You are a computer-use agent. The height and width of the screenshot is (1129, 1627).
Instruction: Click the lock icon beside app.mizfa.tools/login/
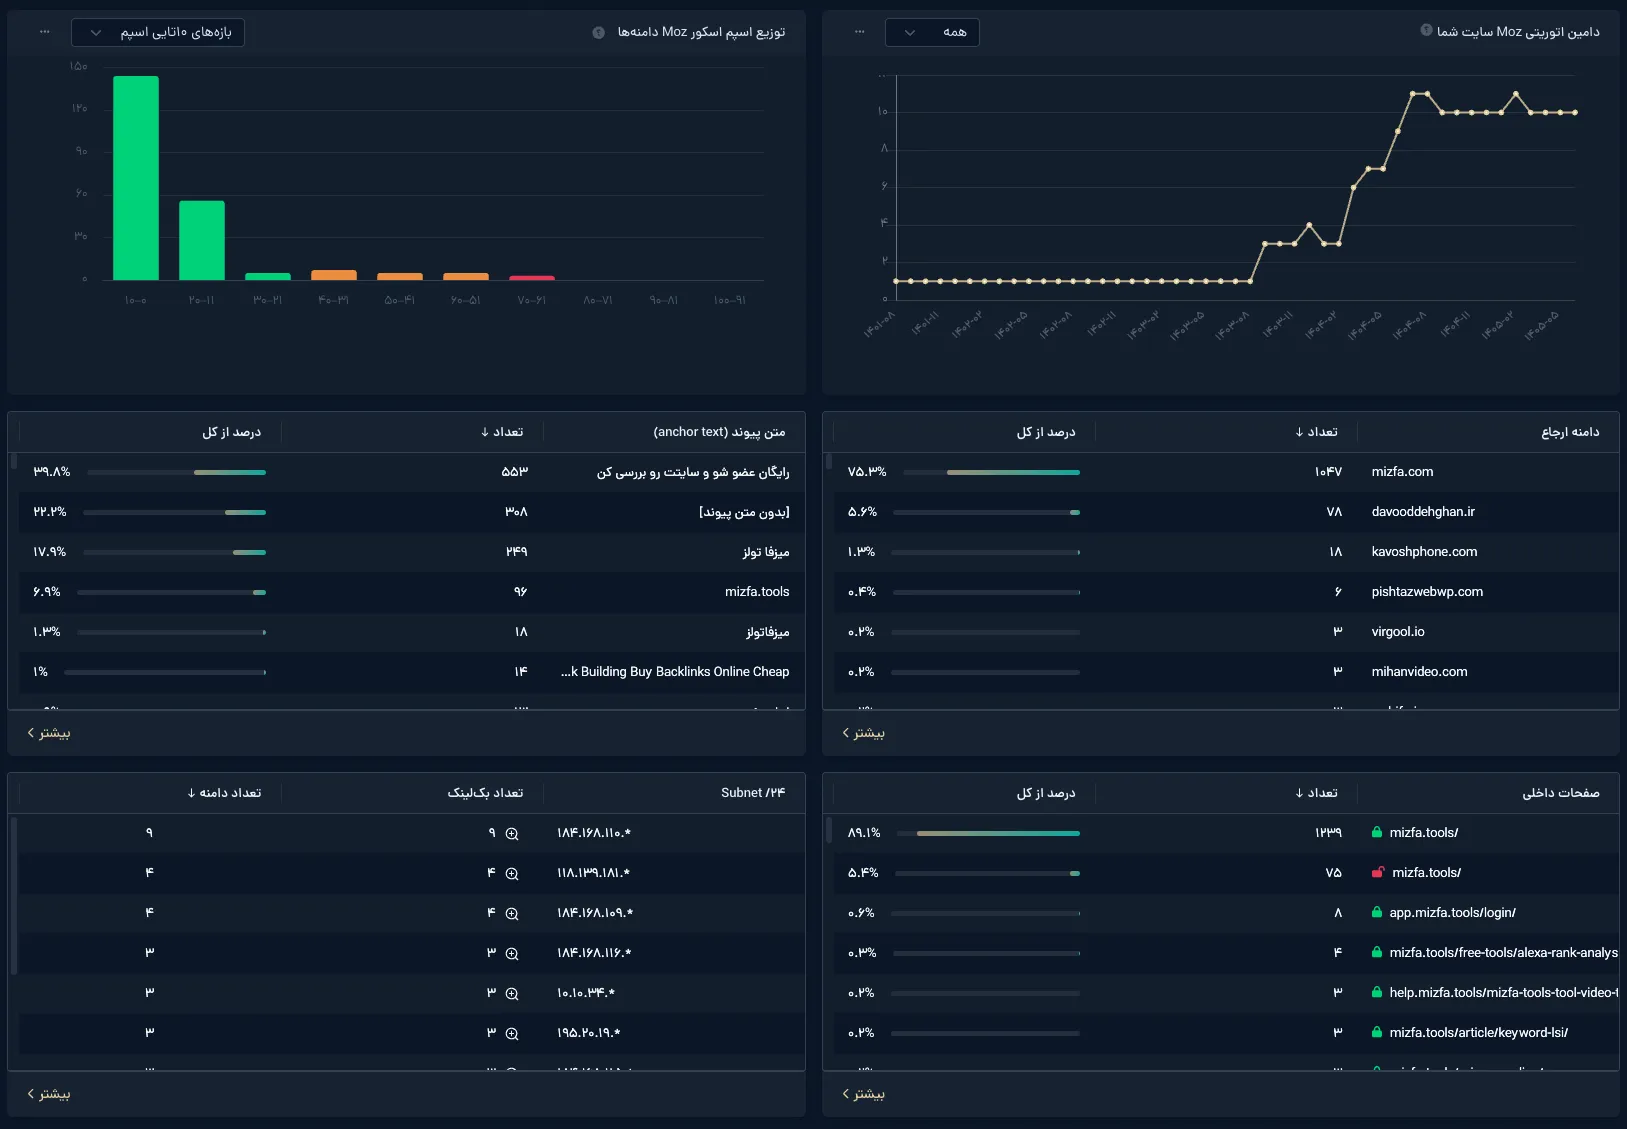pyautogui.click(x=1377, y=912)
